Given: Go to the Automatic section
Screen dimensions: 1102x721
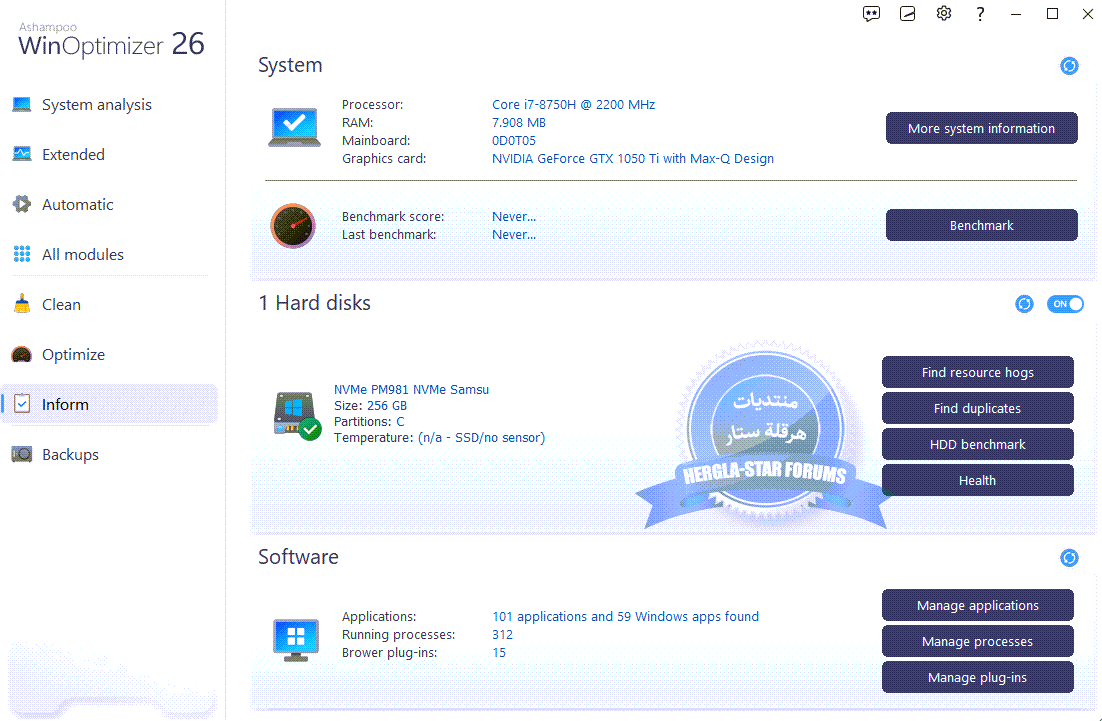Looking at the screenshot, I should pyautogui.click(x=78, y=204).
